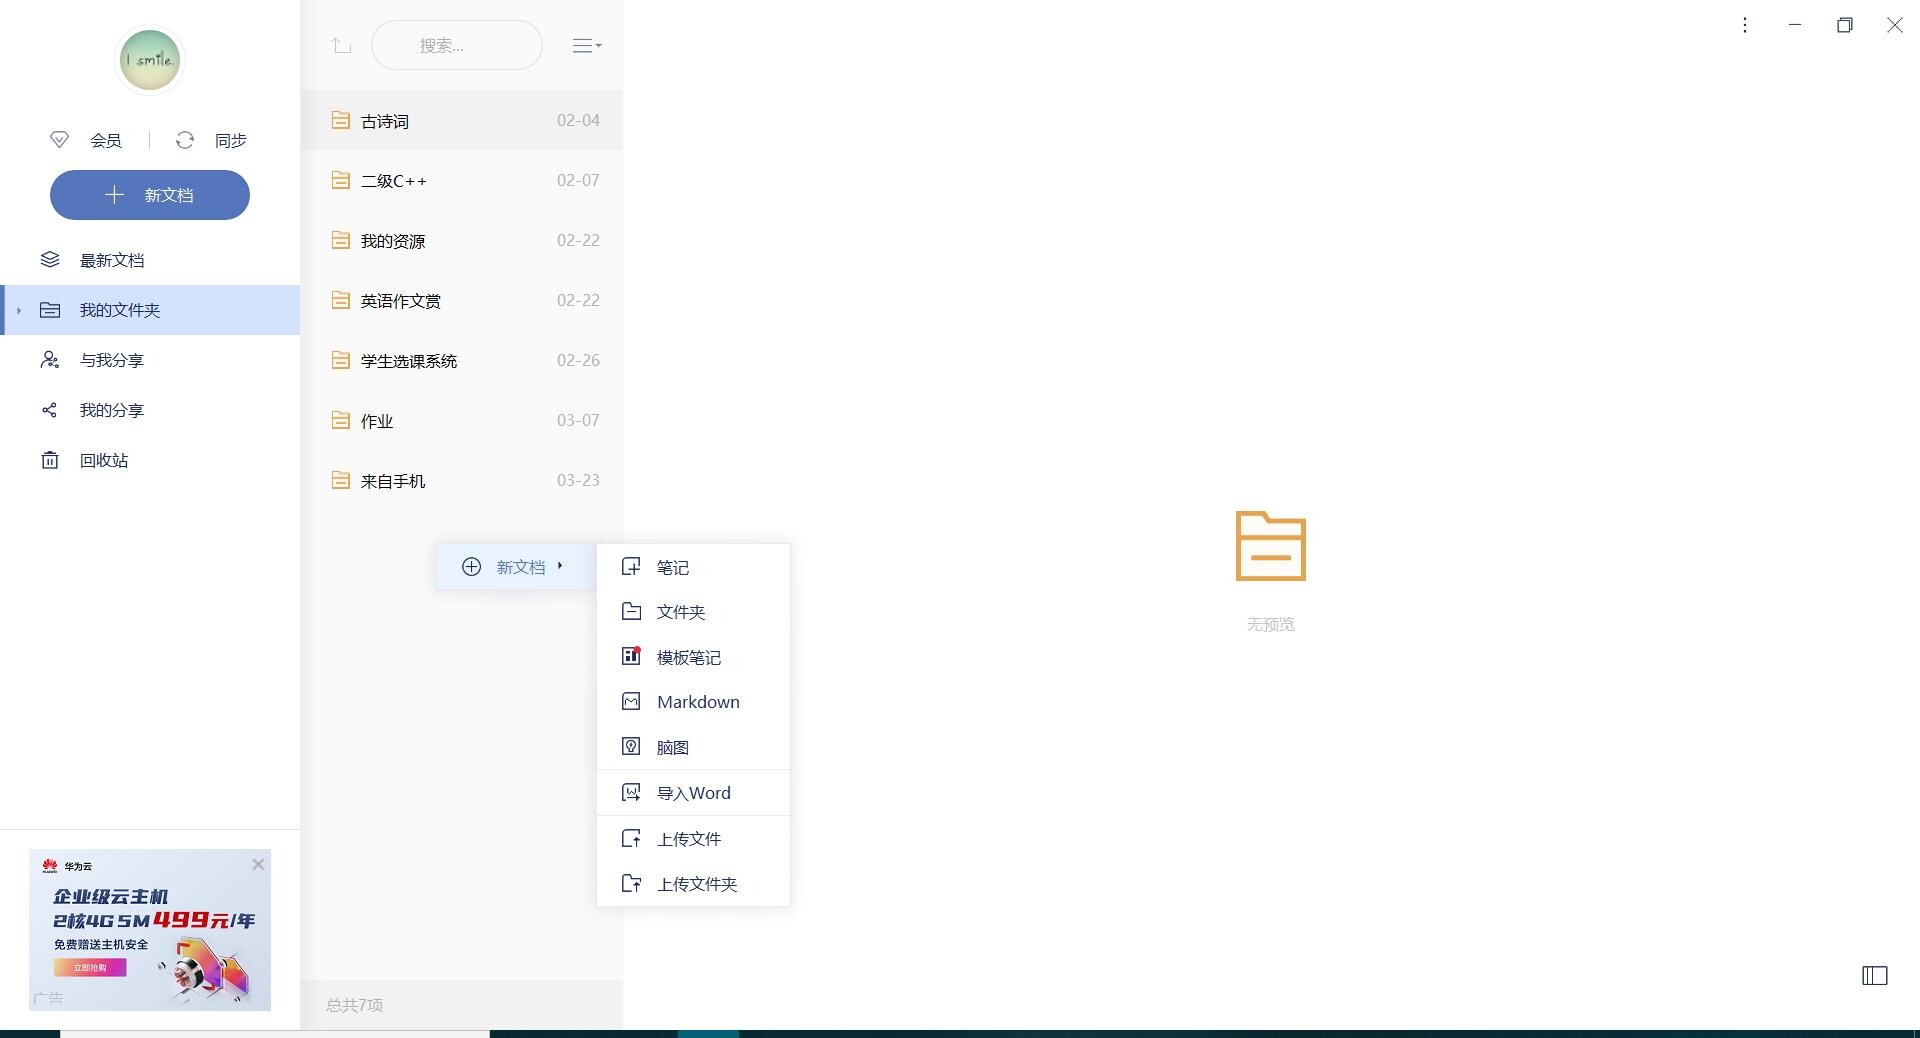Close the Huawei Cloud ad banner

coord(258,864)
